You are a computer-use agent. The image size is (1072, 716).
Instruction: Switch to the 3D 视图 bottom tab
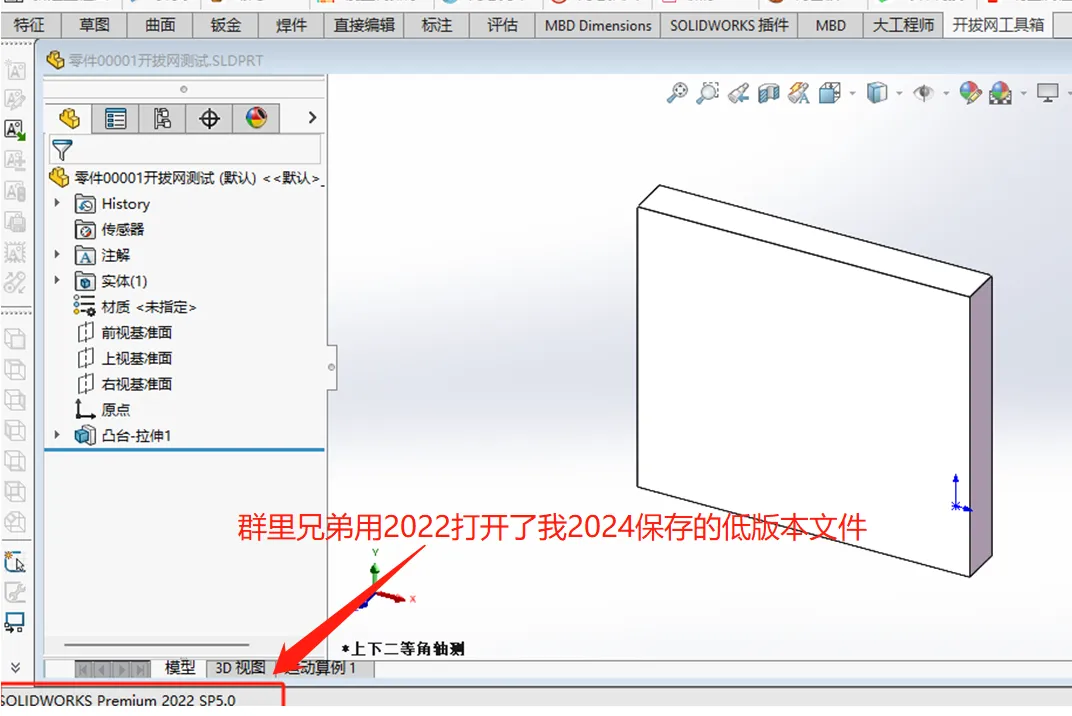pyautogui.click(x=240, y=667)
